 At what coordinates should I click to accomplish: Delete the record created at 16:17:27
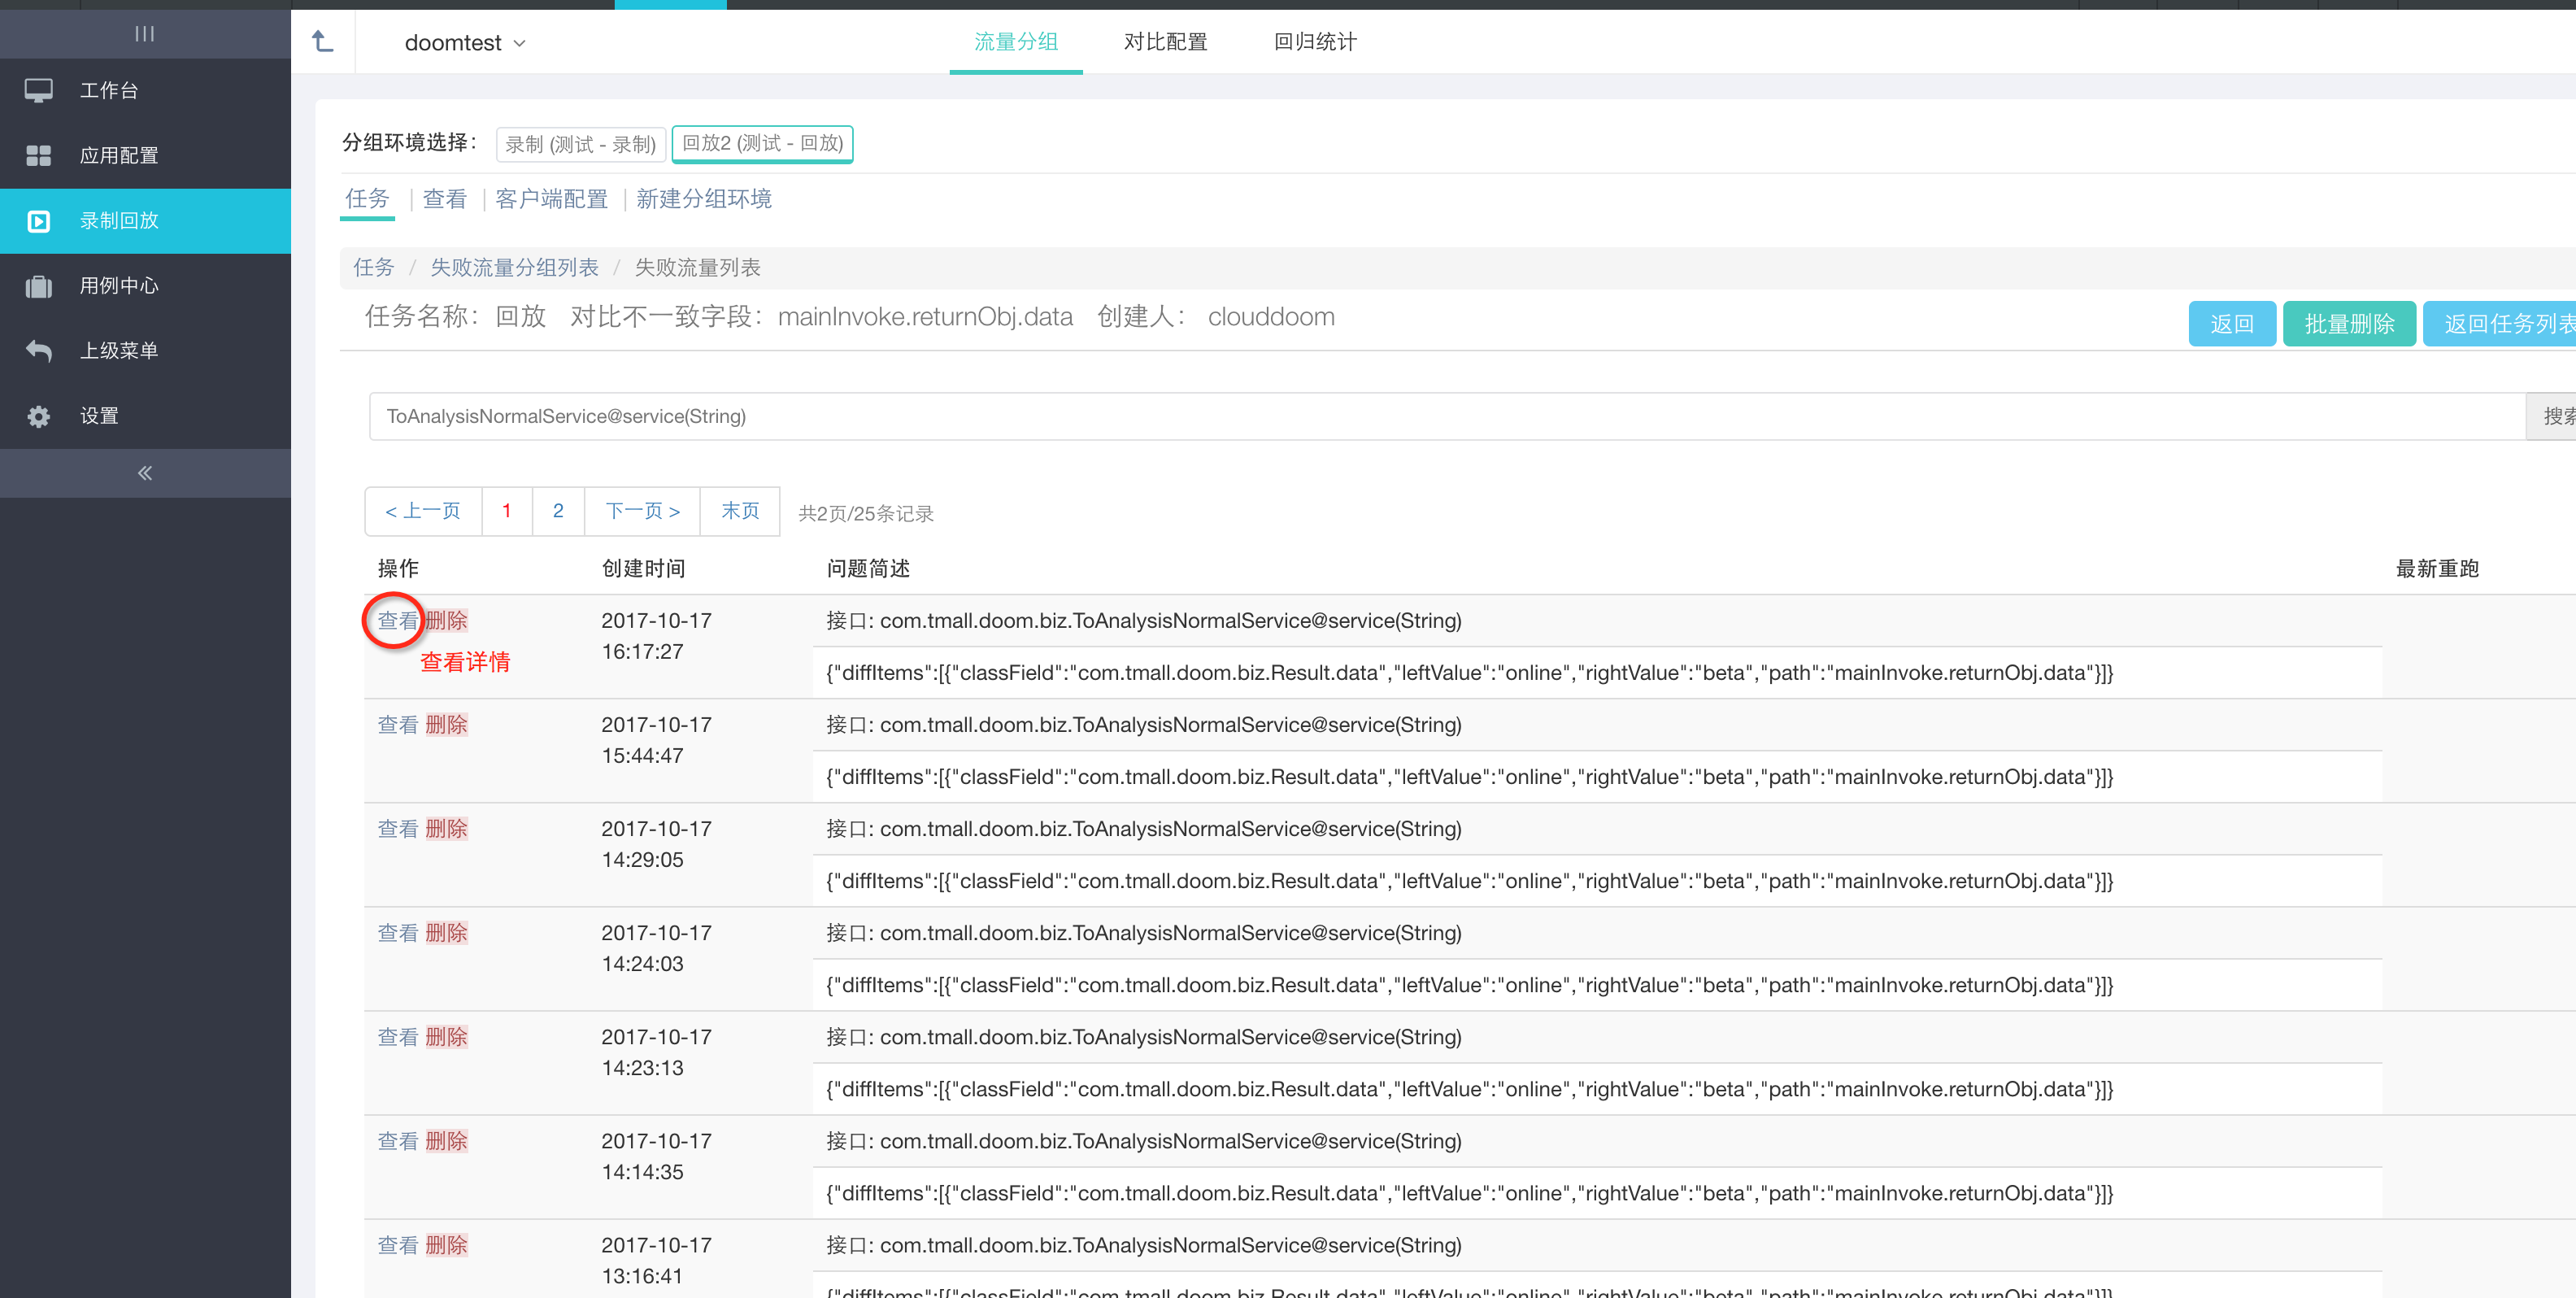point(446,620)
